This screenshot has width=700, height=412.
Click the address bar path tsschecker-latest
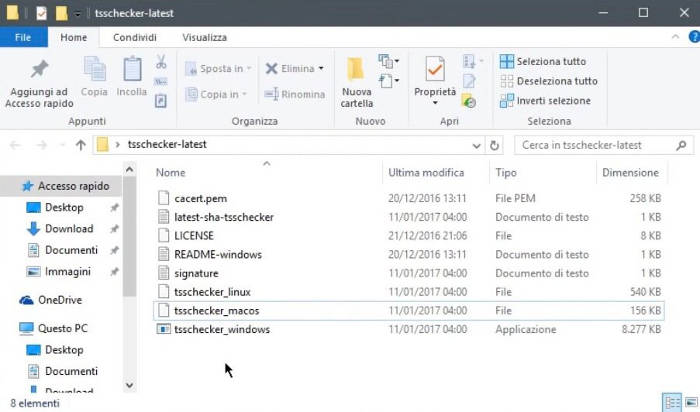[x=167, y=144]
